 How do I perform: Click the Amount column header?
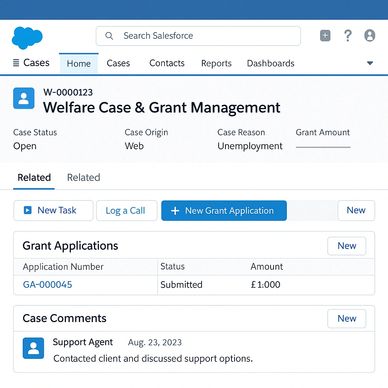click(267, 267)
